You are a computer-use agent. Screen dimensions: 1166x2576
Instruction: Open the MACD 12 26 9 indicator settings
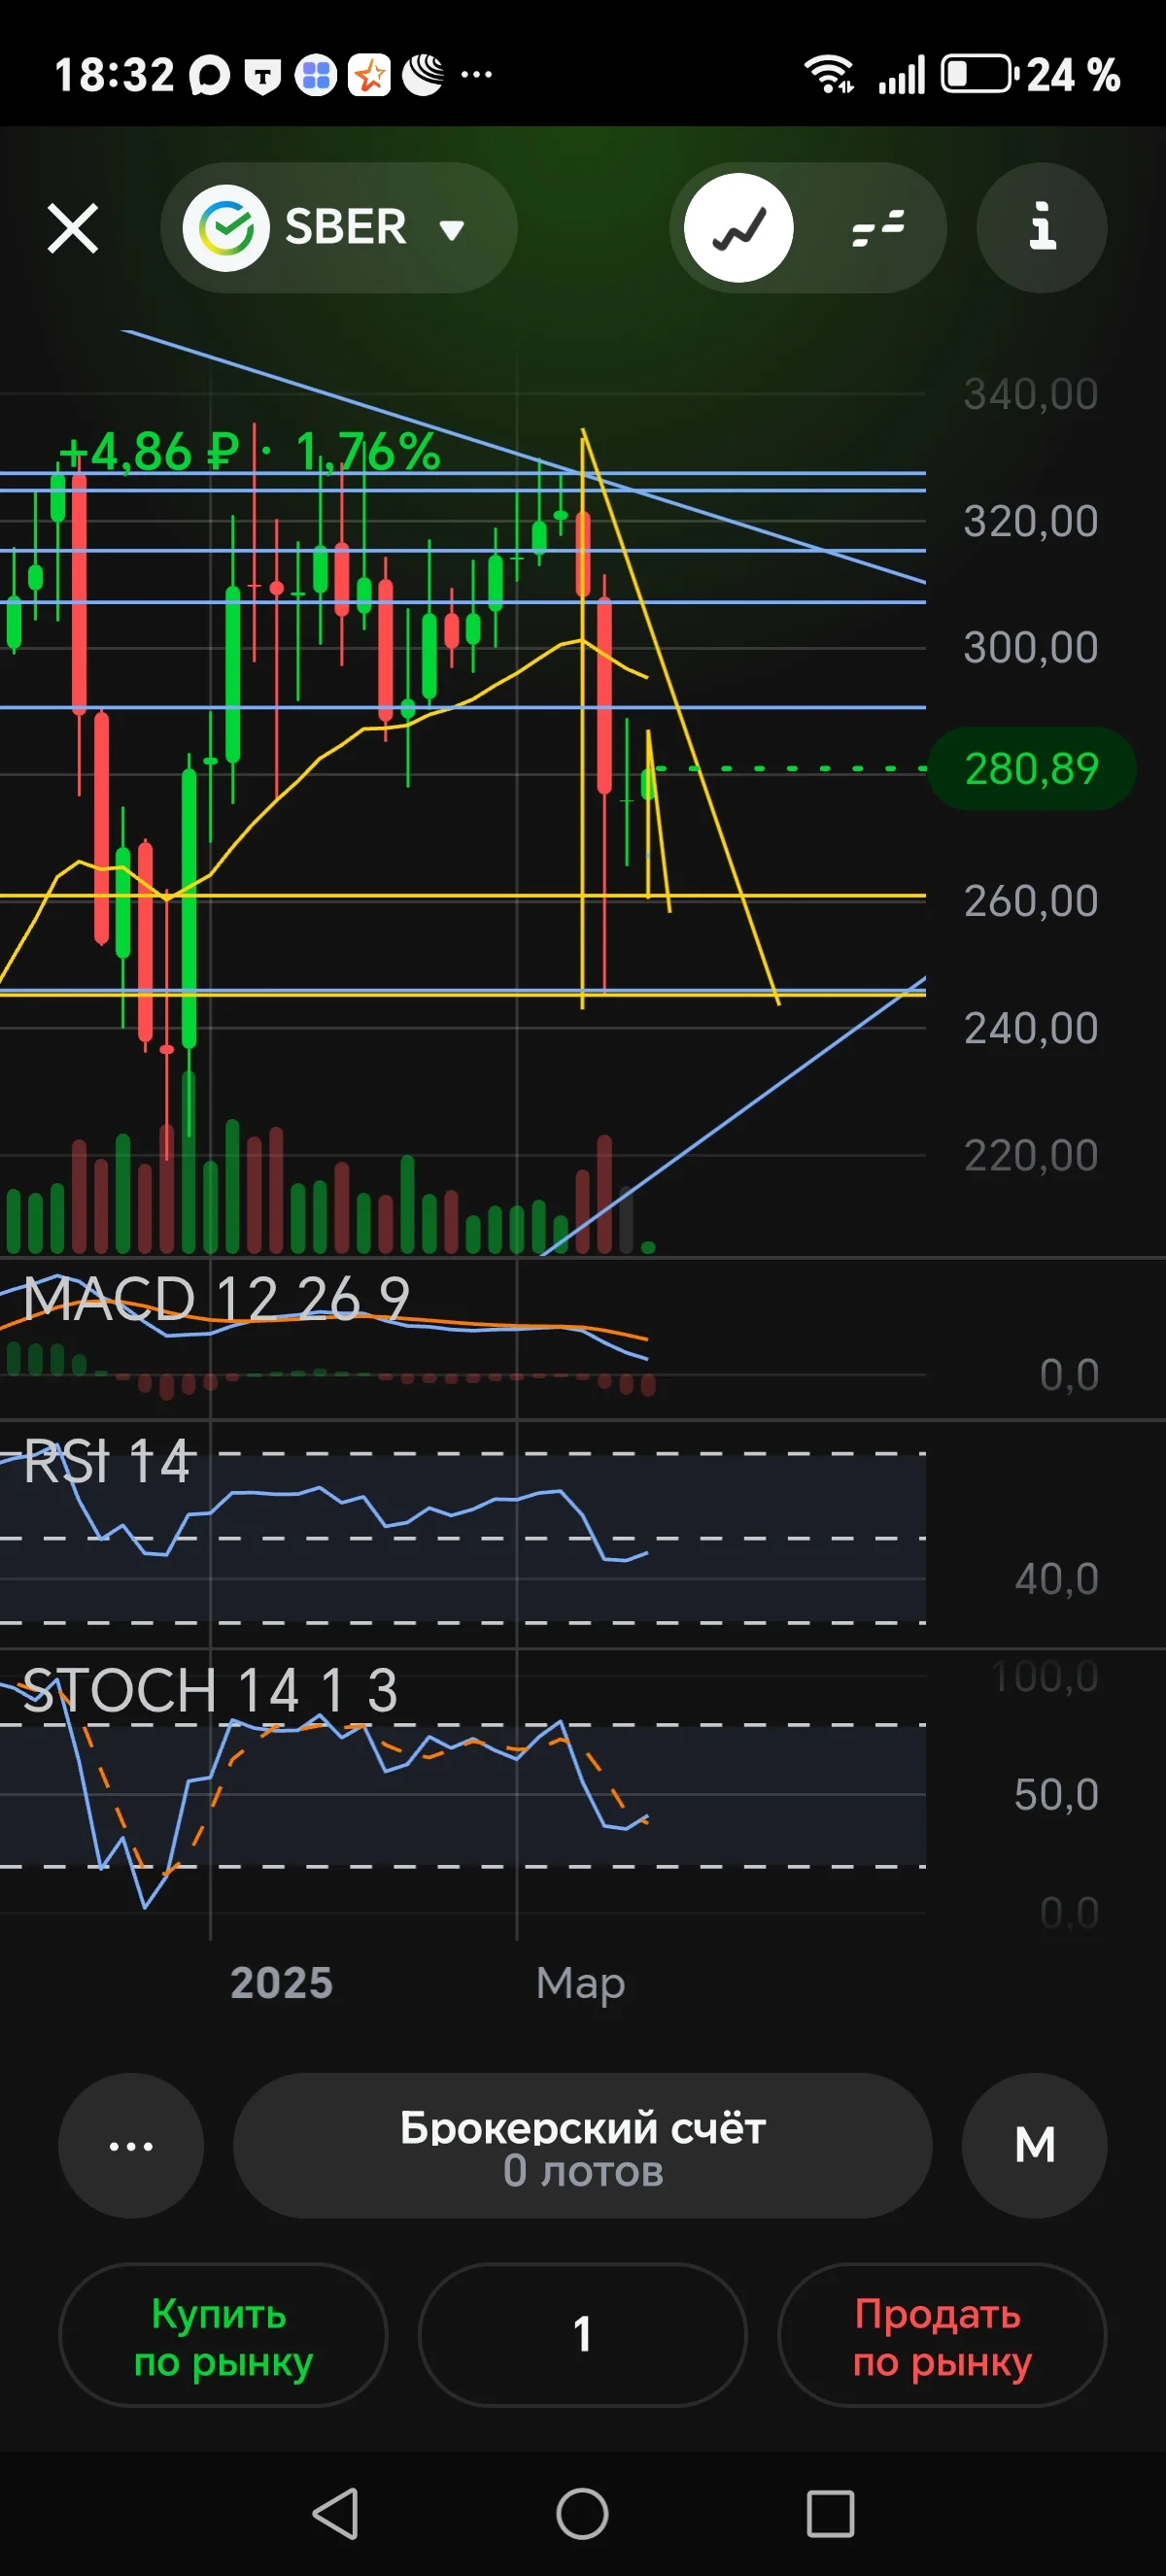[216, 1299]
